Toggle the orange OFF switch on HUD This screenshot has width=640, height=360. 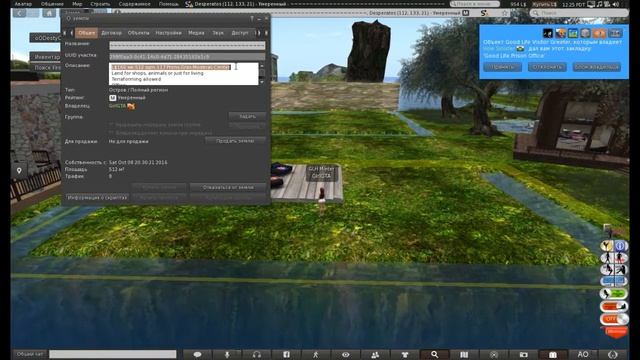pos(614,319)
